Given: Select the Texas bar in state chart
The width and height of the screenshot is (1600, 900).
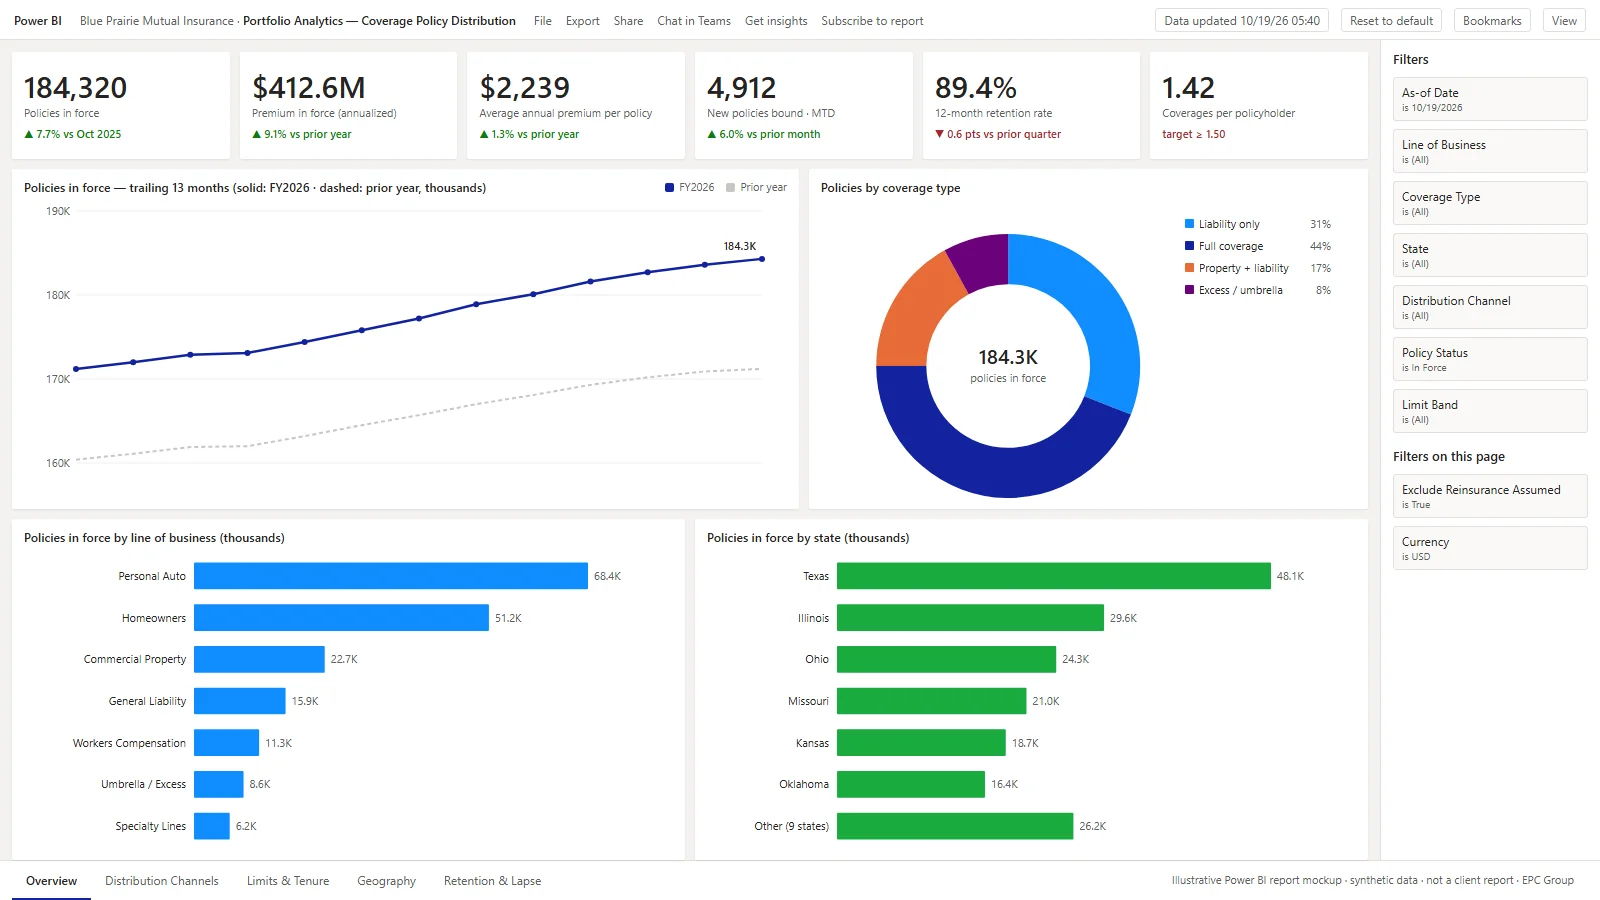Looking at the screenshot, I should click(x=1054, y=576).
